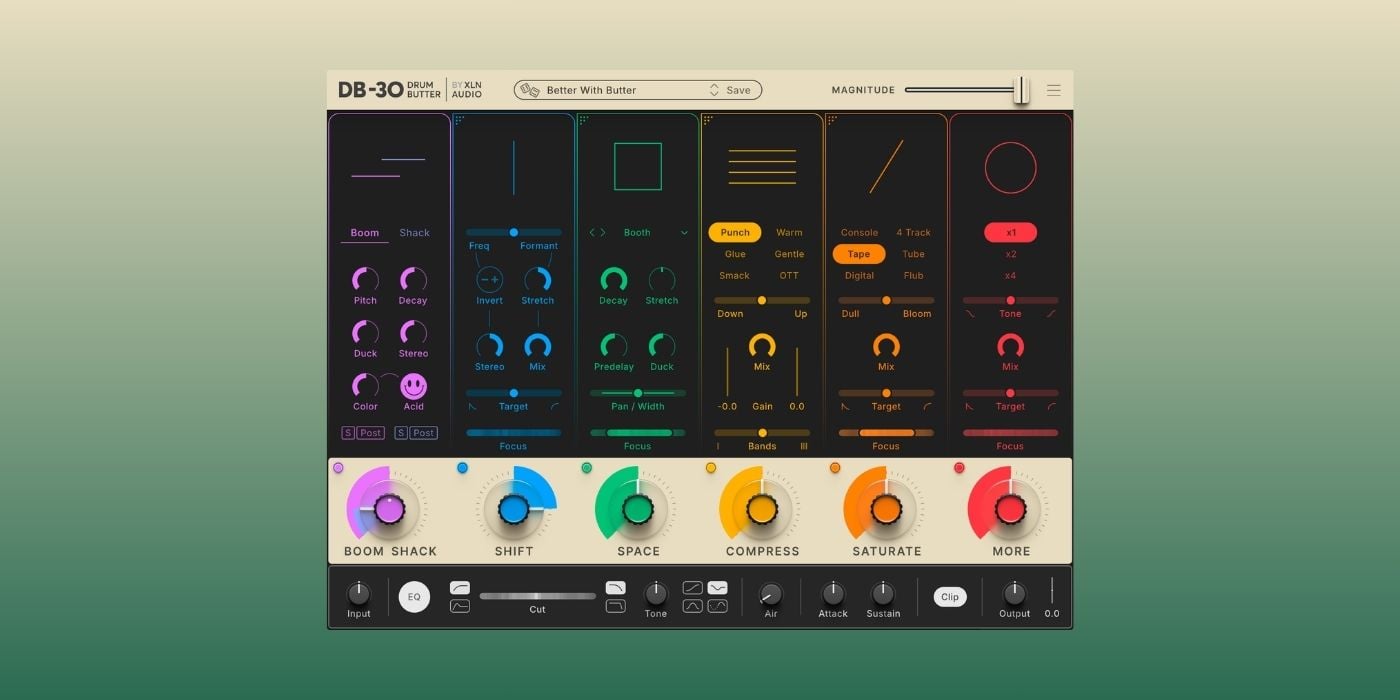Click the Acid smiley knob in Boom panel
This screenshot has width=1400, height=700.
click(413, 387)
